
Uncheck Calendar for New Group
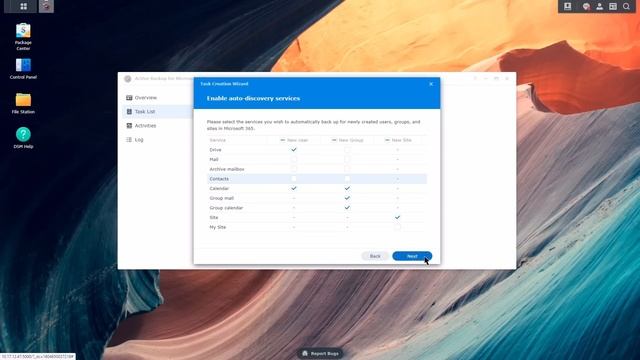(x=347, y=188)
